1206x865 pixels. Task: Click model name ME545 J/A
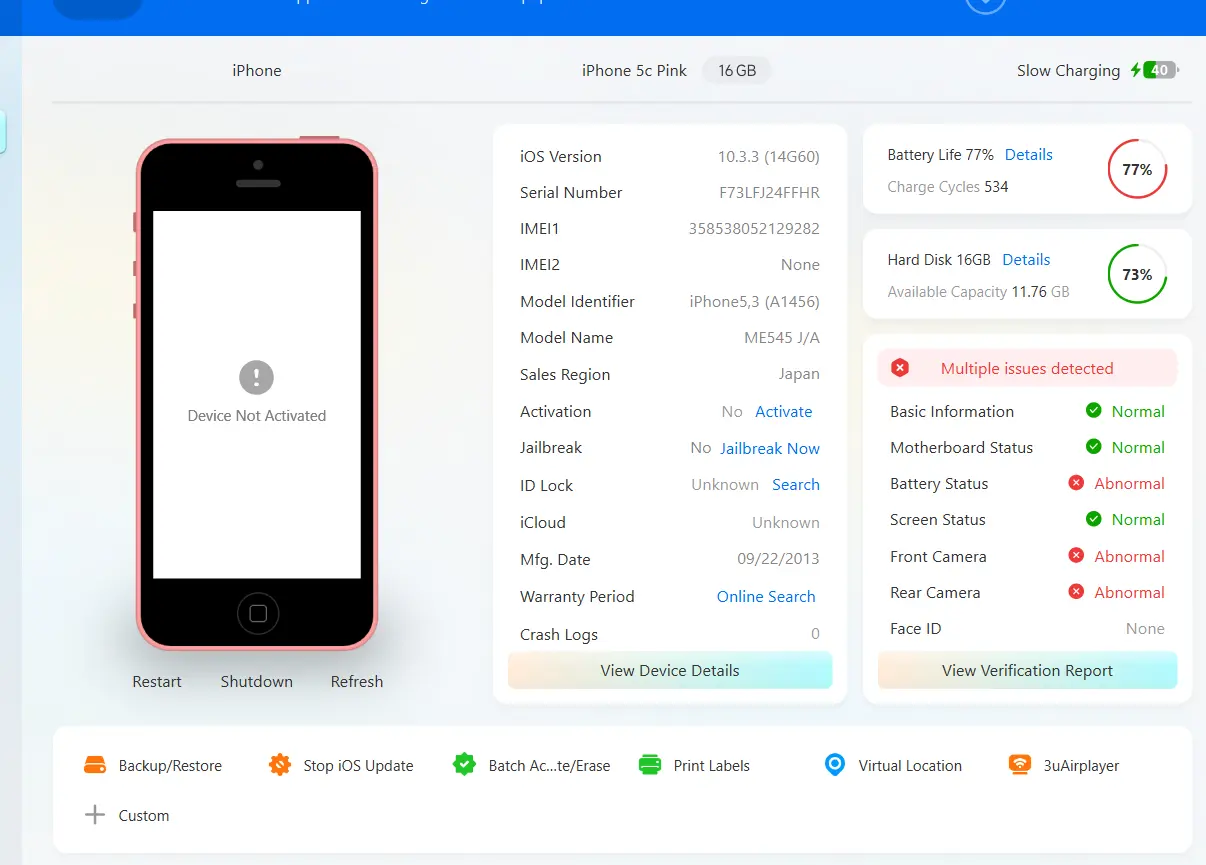(782, 338)
